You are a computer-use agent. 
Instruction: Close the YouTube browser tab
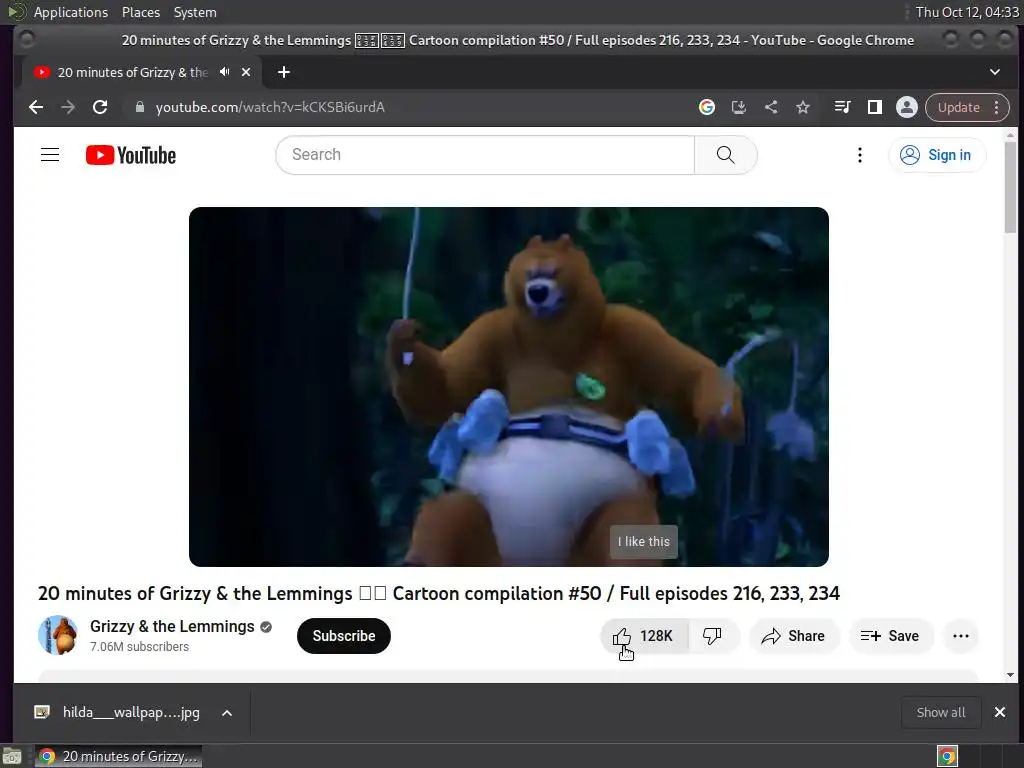tap(246, 72)
